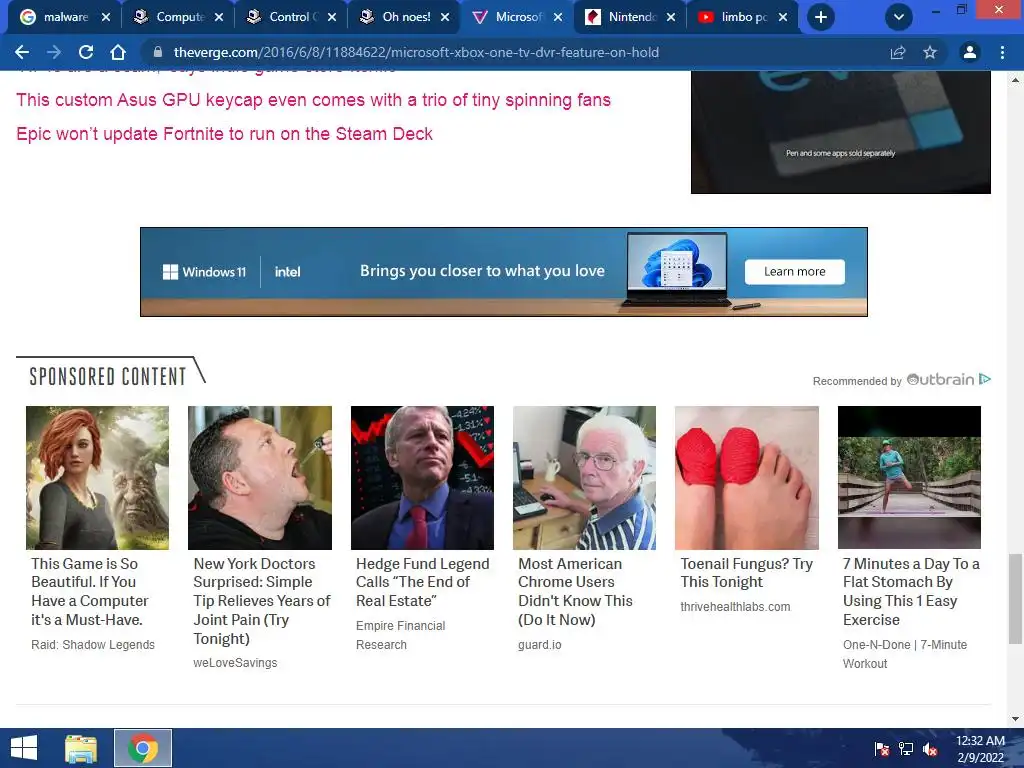Viewport: 1024px width, 768px height.
Task: Open the taskbar clock and date
Action: [980, 749]
